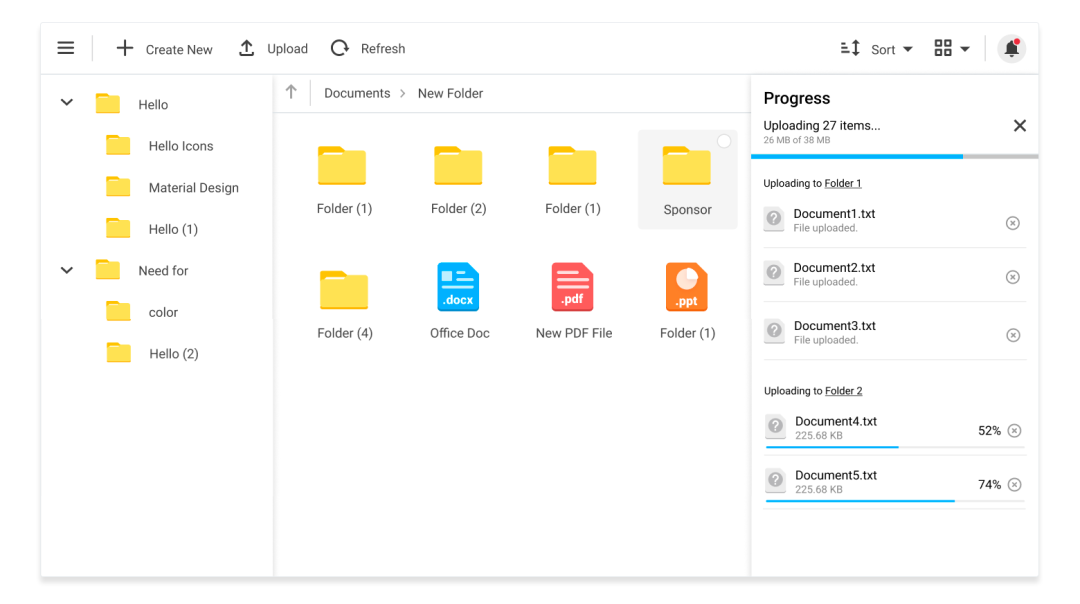Open the Folder (2) folder icon
1080x604 pixels.
458,165
